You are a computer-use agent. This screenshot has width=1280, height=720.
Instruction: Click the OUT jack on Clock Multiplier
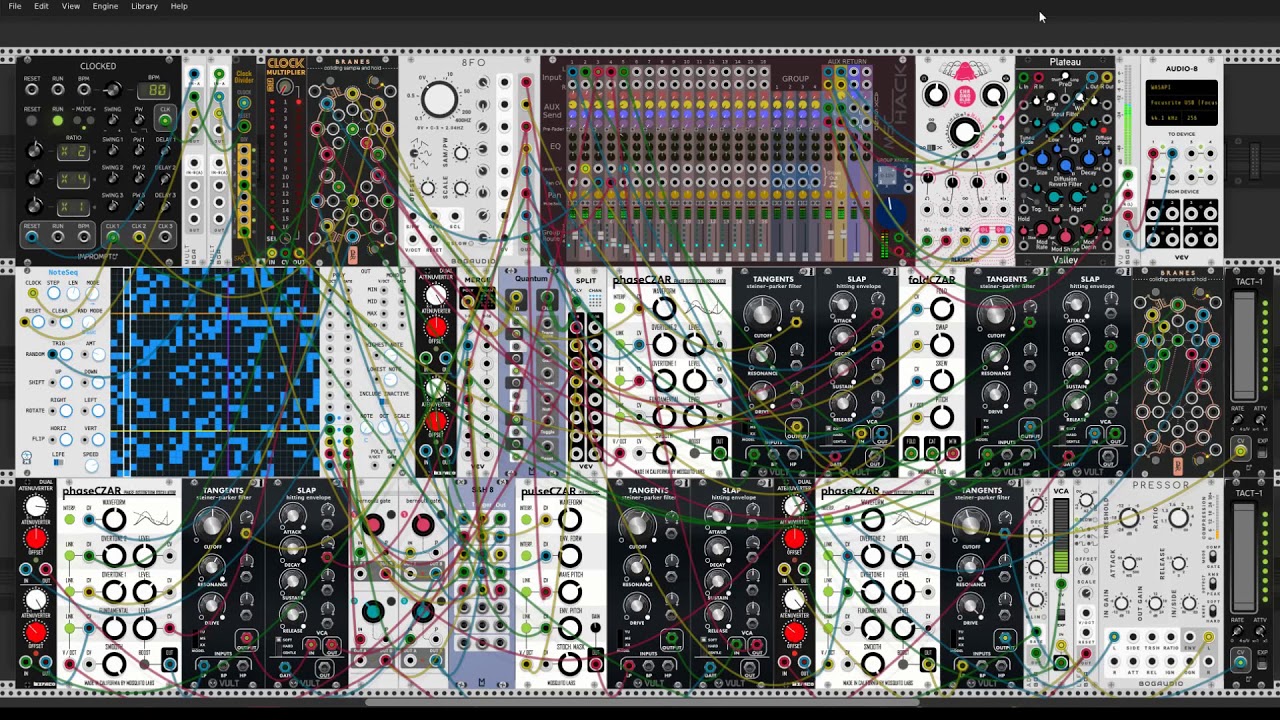(297, 252)
